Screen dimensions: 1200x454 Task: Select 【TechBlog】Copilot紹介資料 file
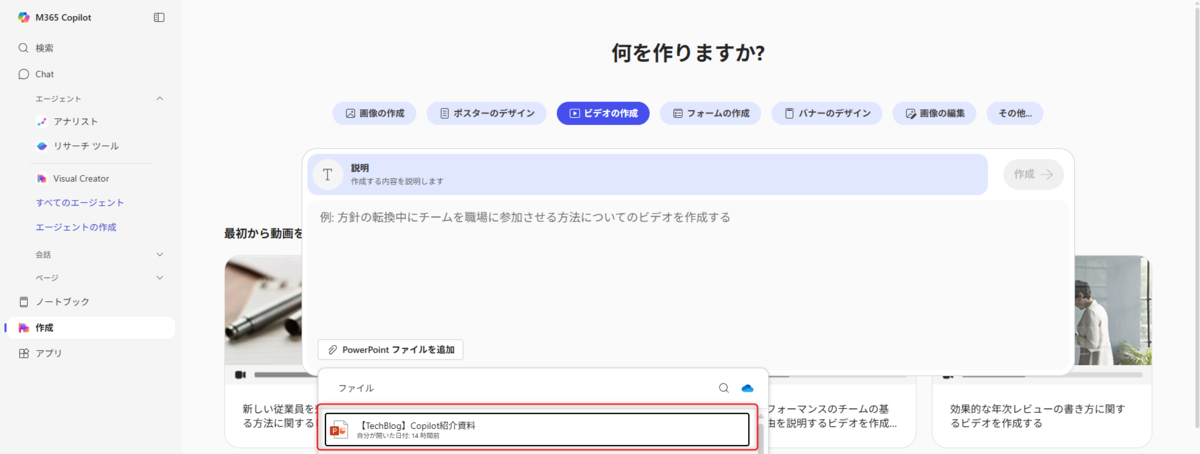[537, 430]
